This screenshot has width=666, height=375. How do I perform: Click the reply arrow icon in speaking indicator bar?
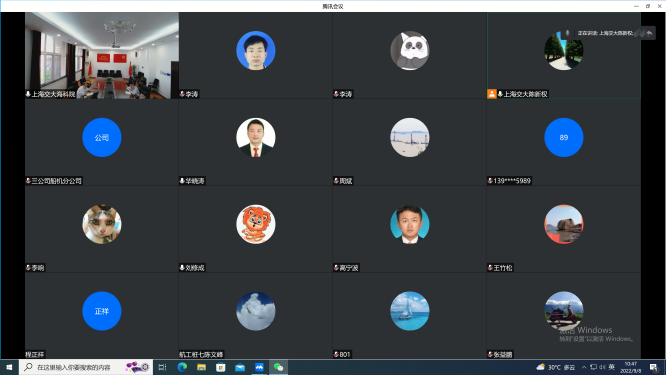(649, 33)
